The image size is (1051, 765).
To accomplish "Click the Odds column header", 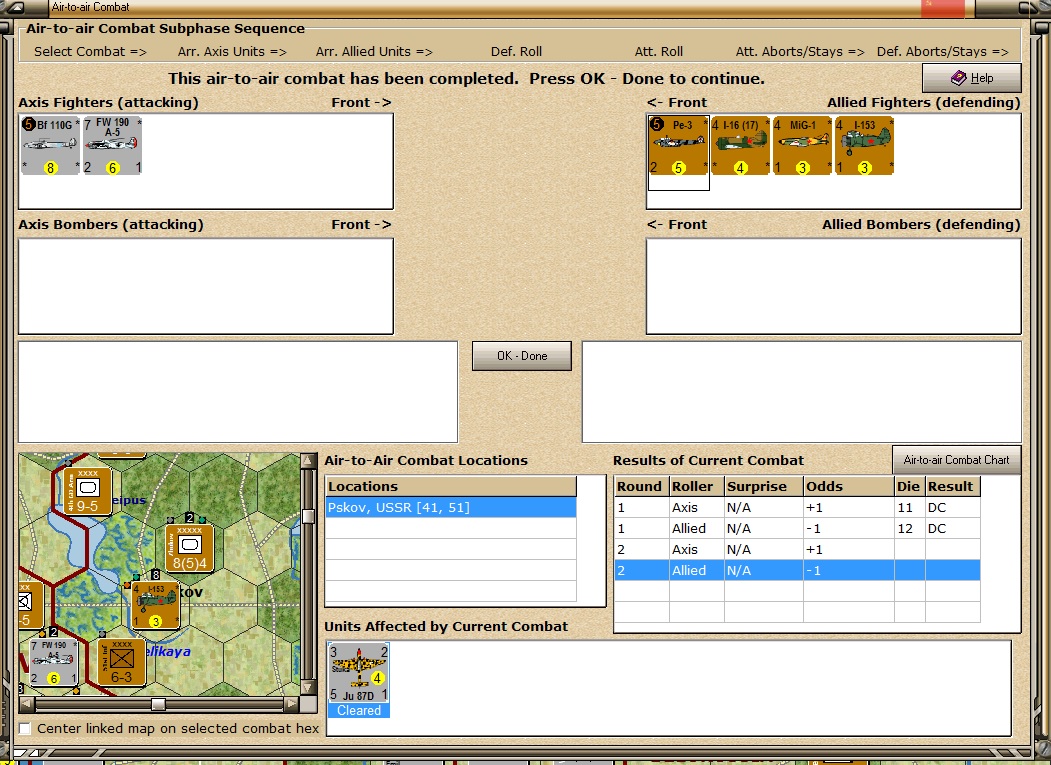I will (848, 486).
